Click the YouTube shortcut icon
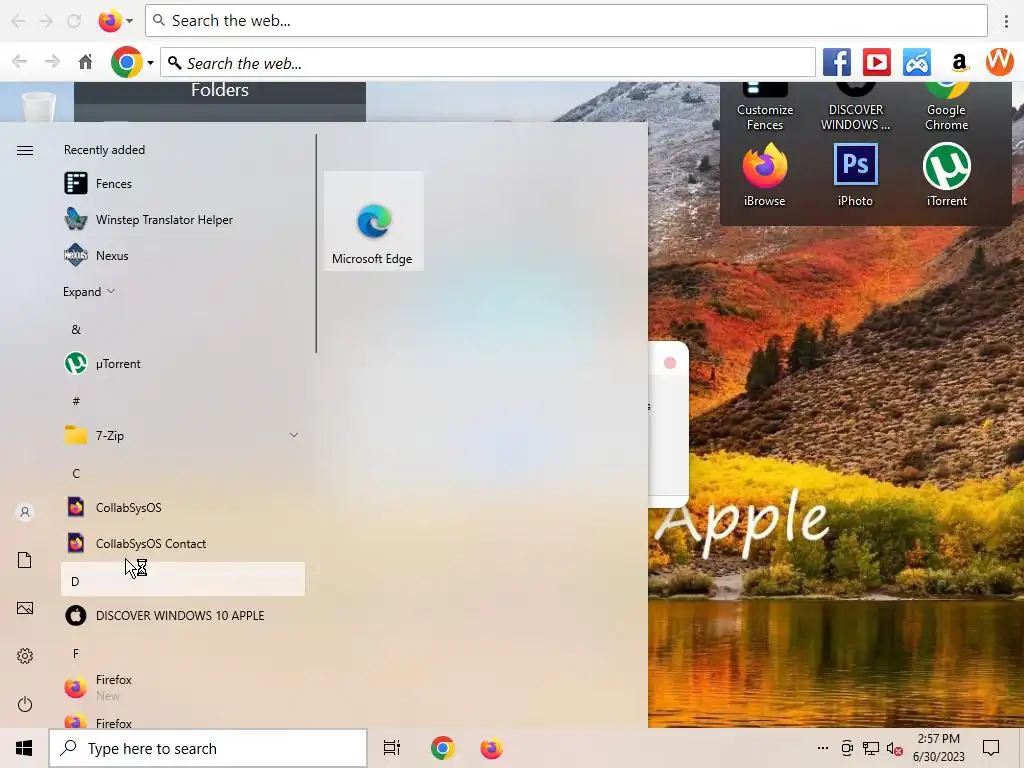 coord(877,63)
